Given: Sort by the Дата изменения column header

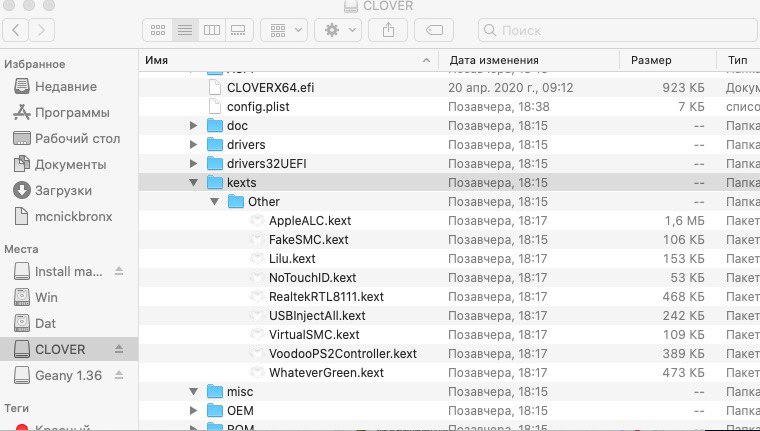Looking at the screenshot, I should pos(529,60).
